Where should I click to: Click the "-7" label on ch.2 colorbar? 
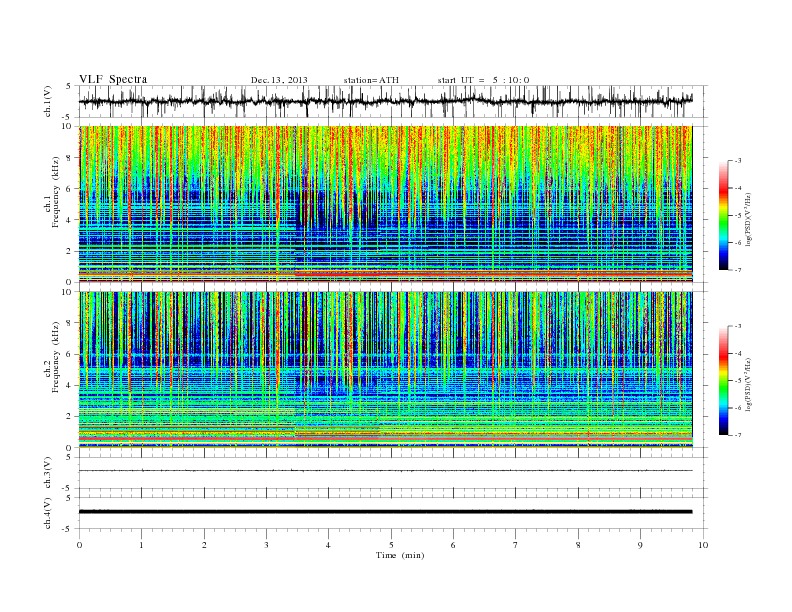coord(738,435)
